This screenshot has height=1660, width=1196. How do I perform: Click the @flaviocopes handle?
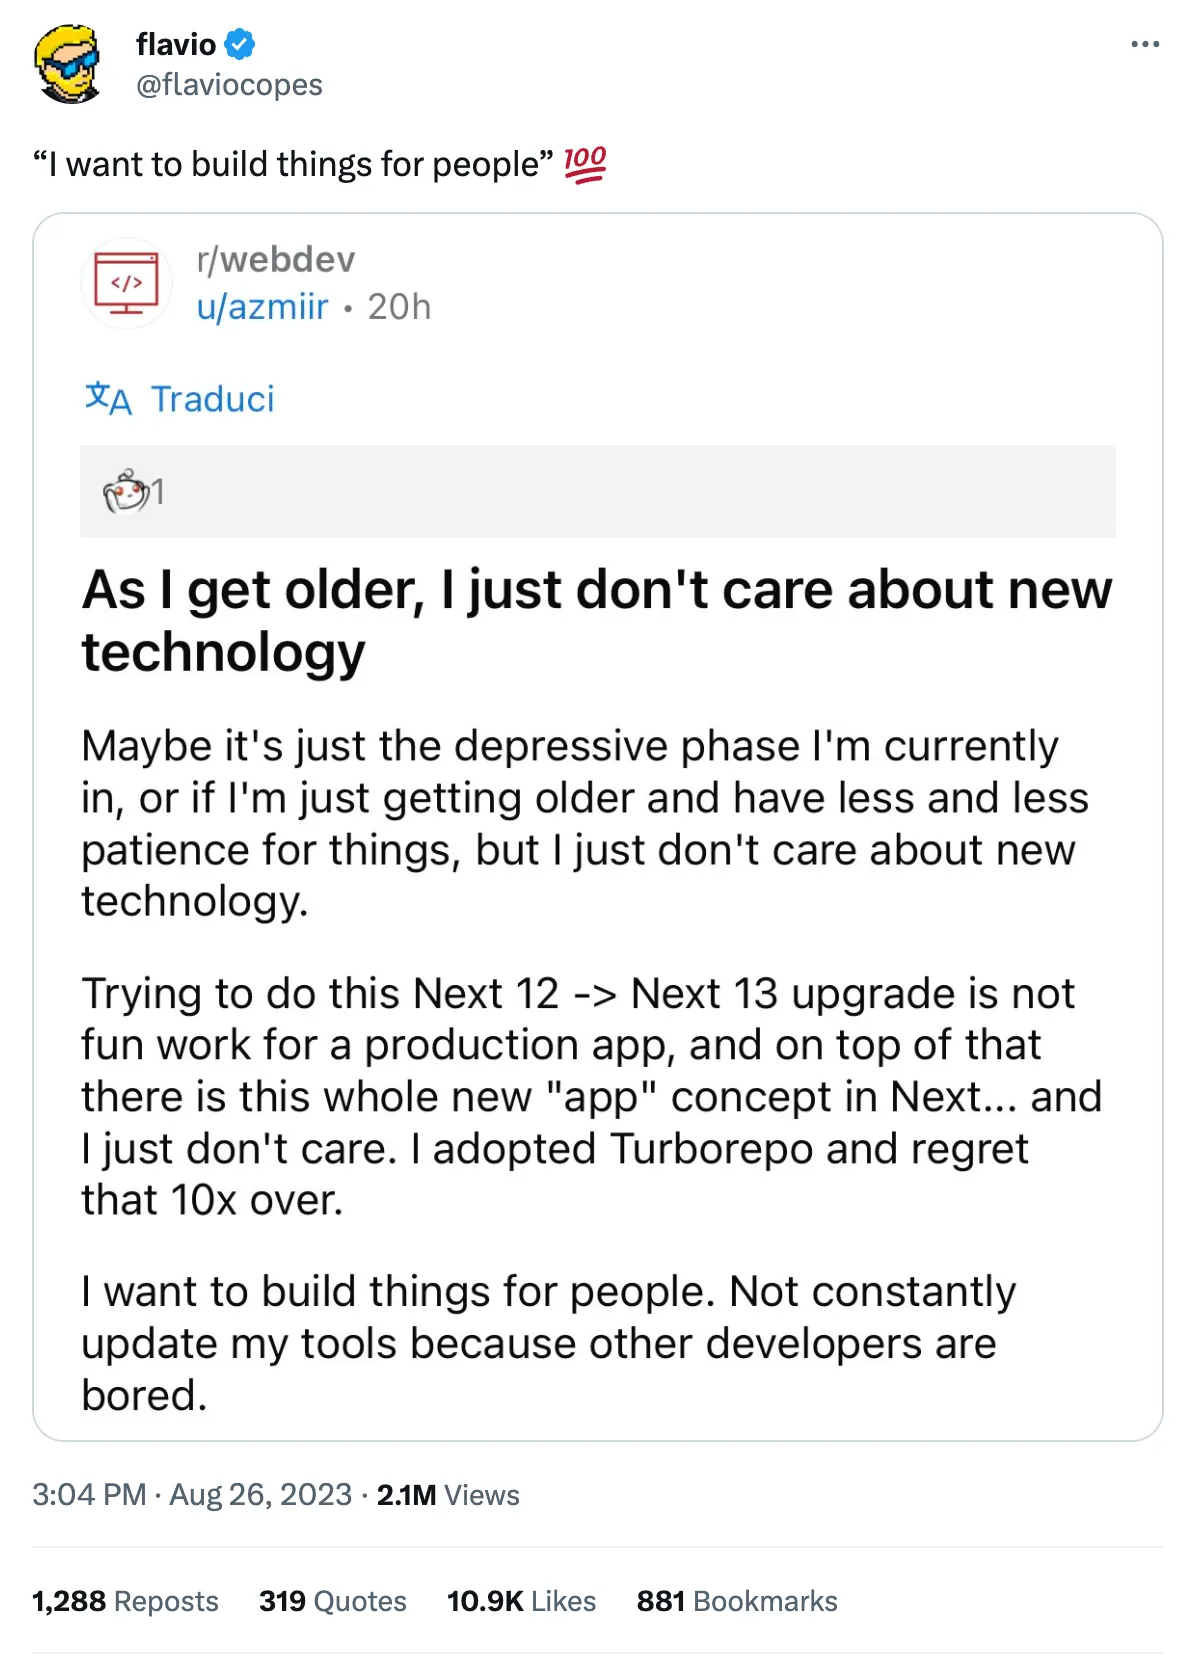pos(227,85)
